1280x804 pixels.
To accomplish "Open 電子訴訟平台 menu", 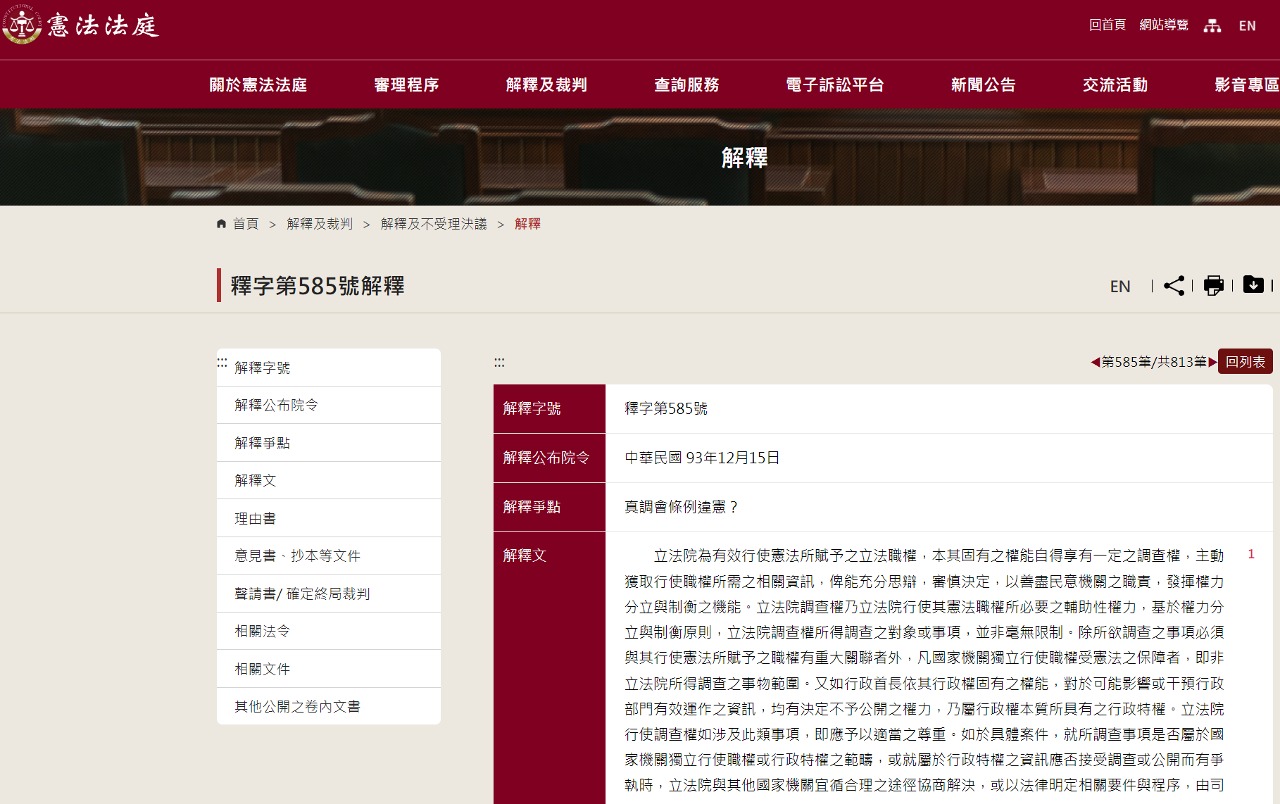I will 835,85.
